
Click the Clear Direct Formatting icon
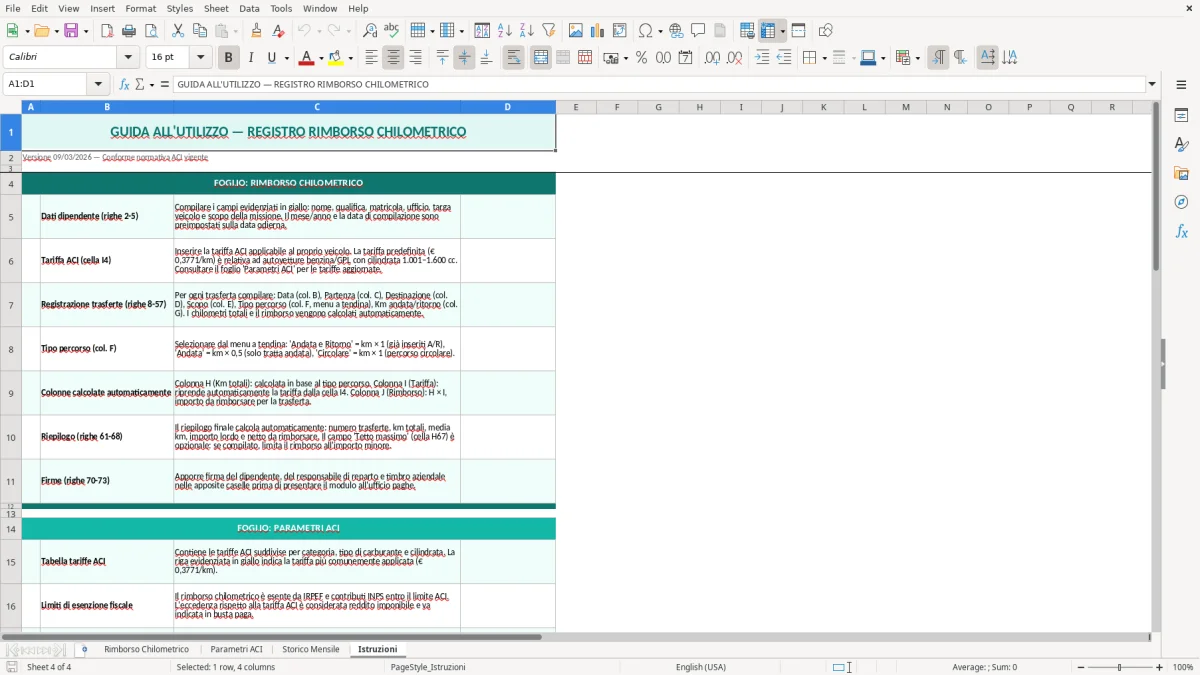[x=278, y=31]
